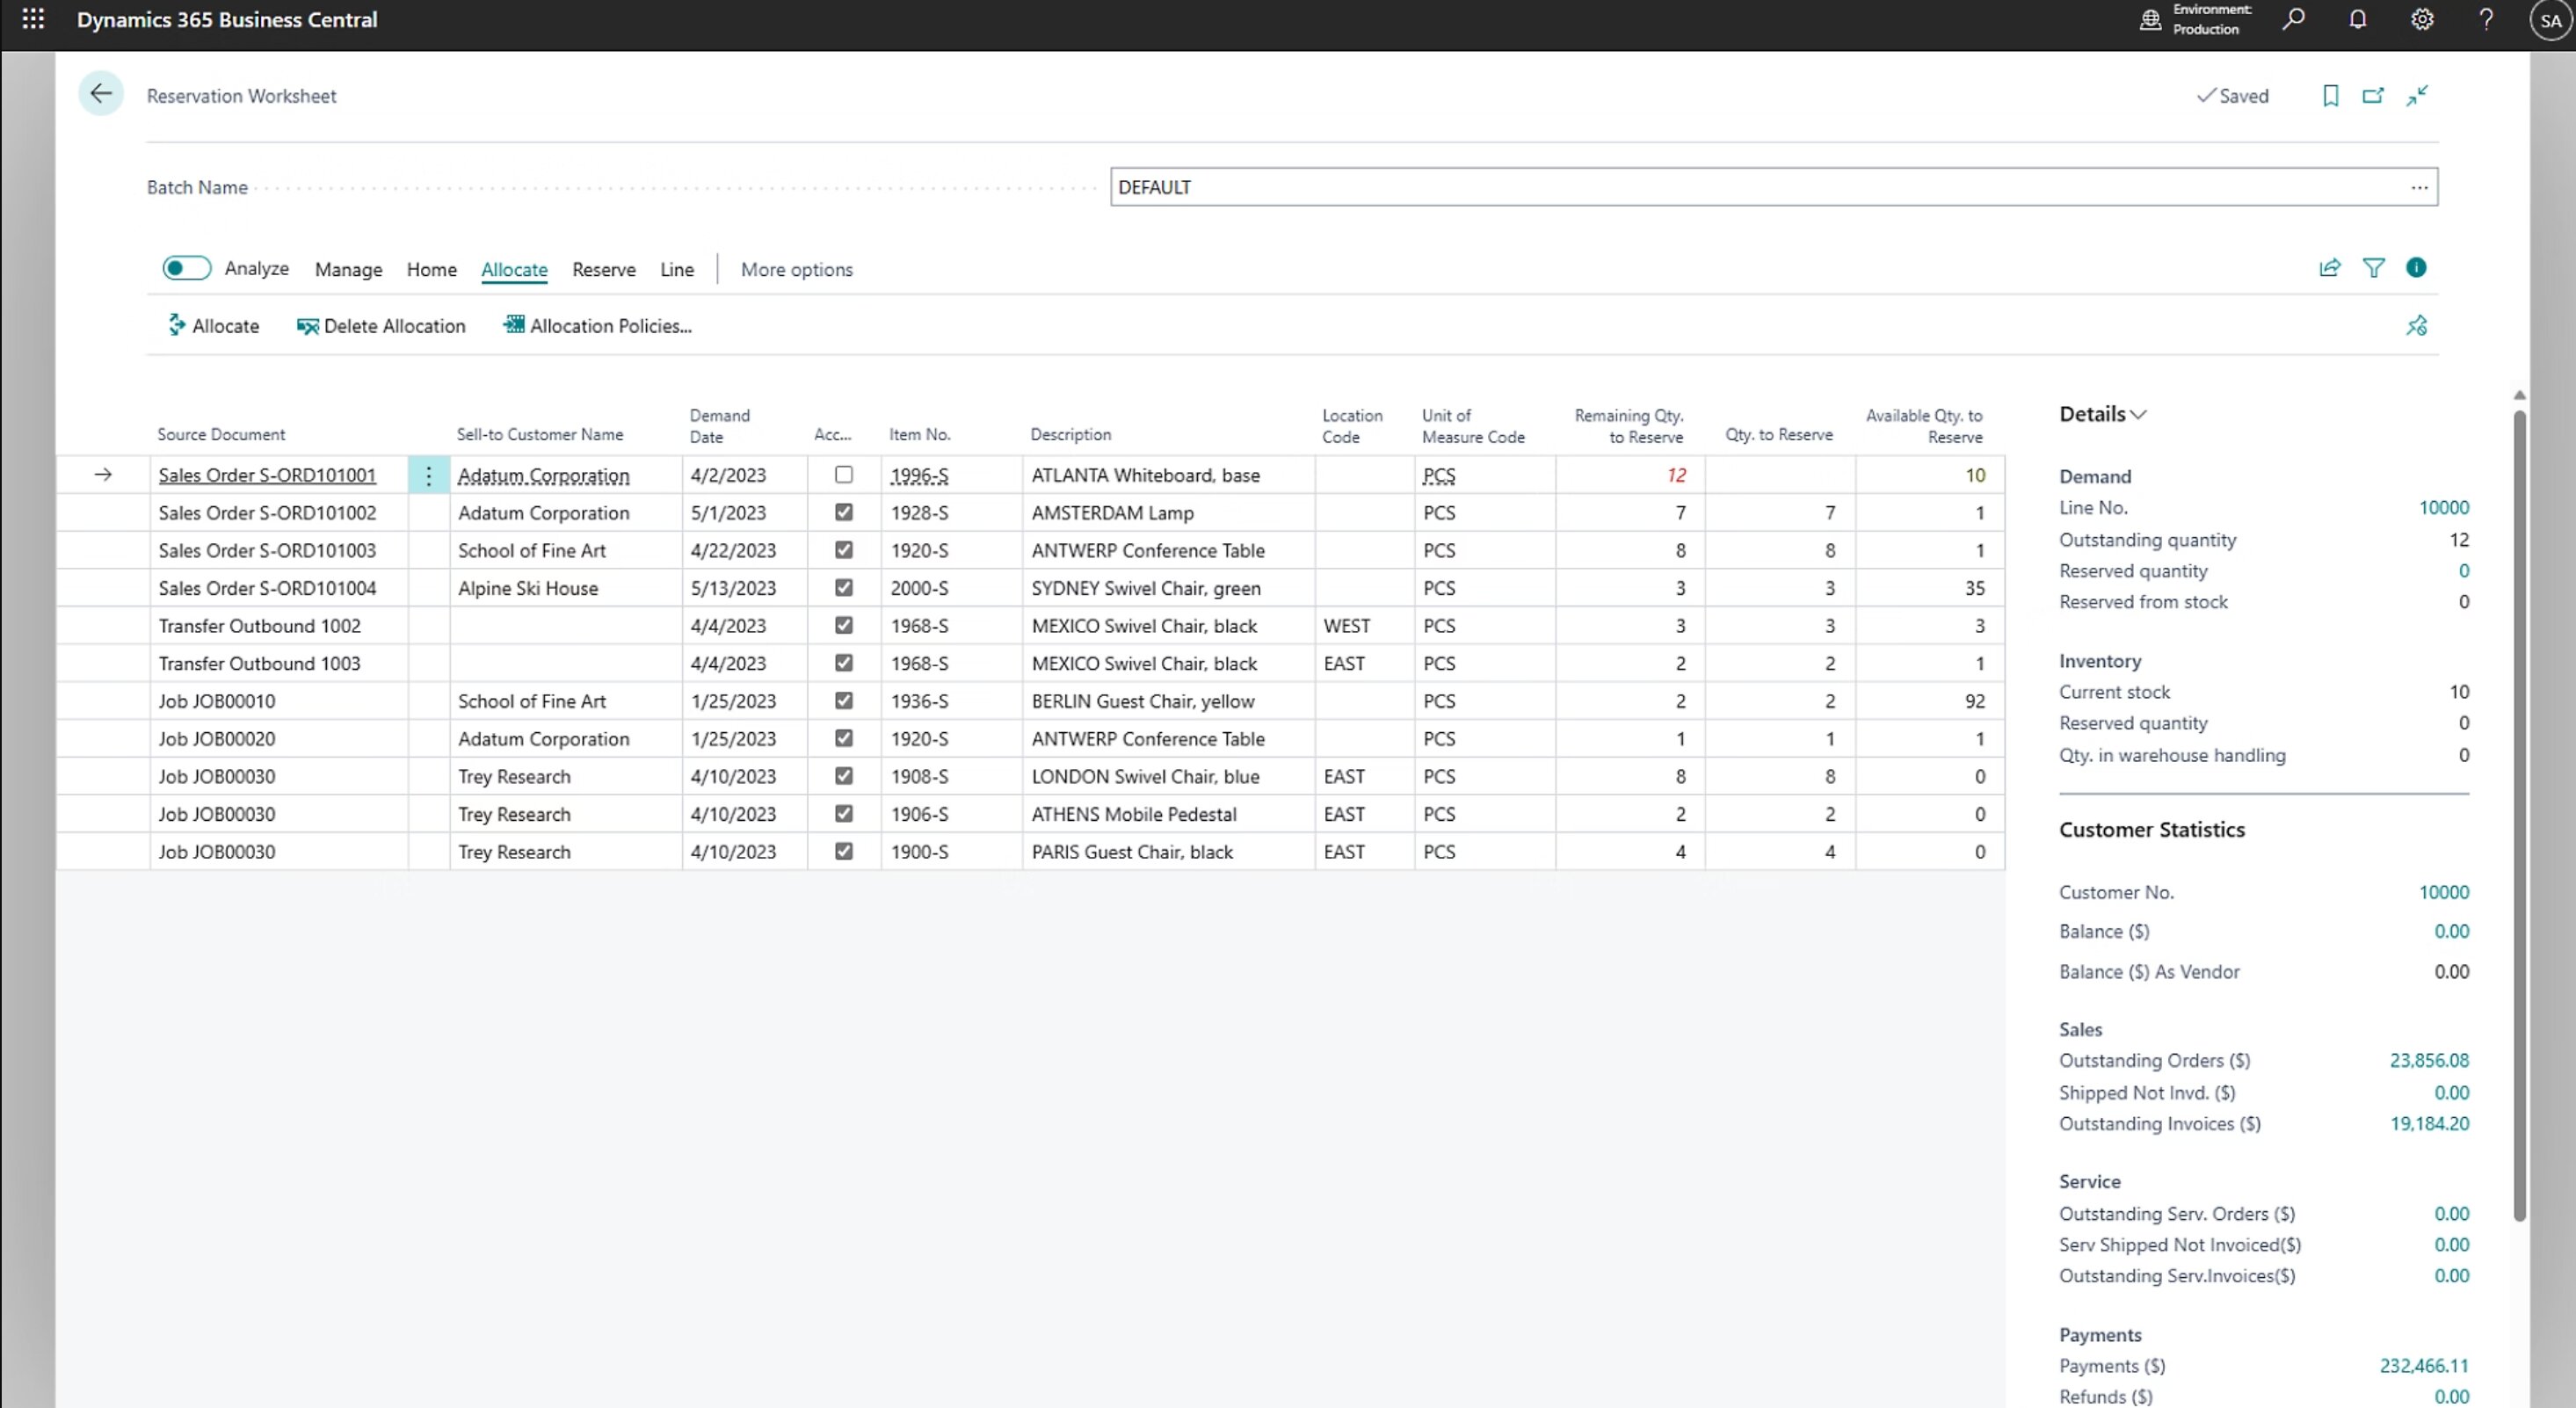Click the share icon in toolbar
This screenshot has width=2576, height=1408.
click(2329, 268)
